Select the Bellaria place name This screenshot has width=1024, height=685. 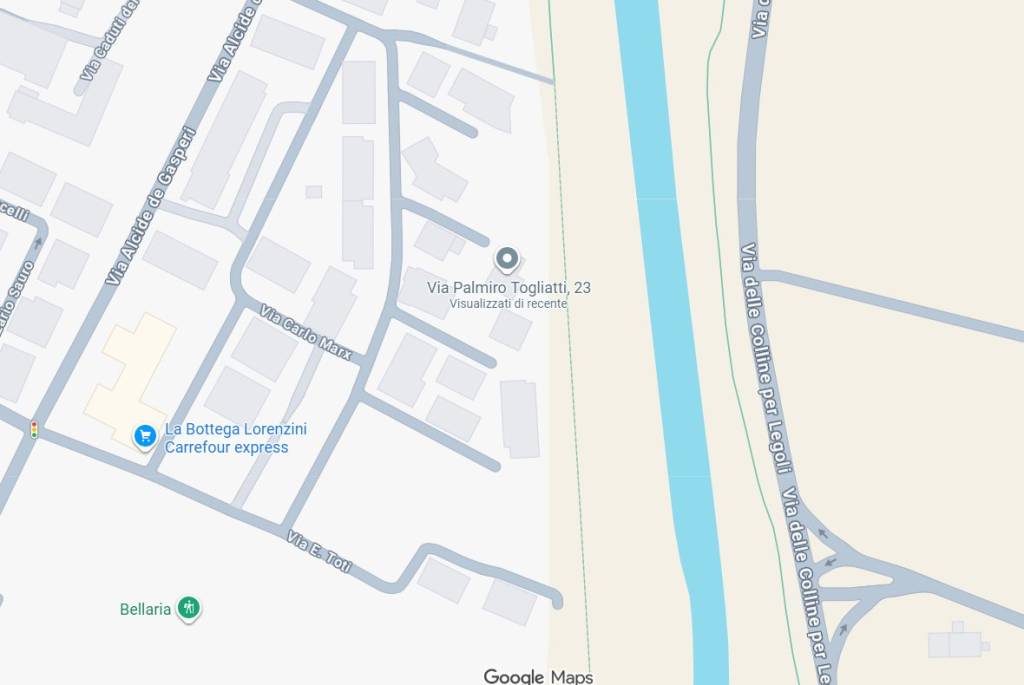[x=145, y=609]
